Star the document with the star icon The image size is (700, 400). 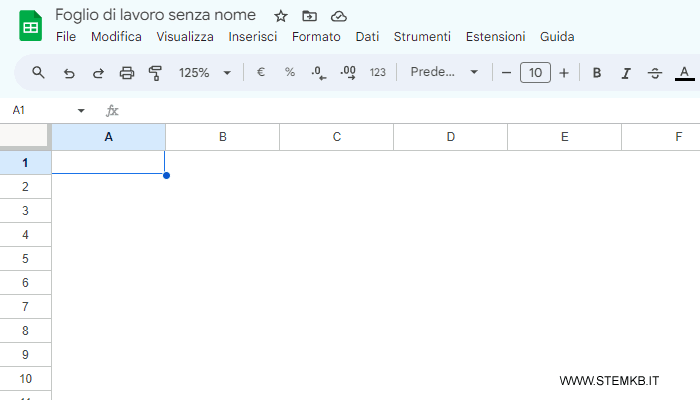[281, 16]
